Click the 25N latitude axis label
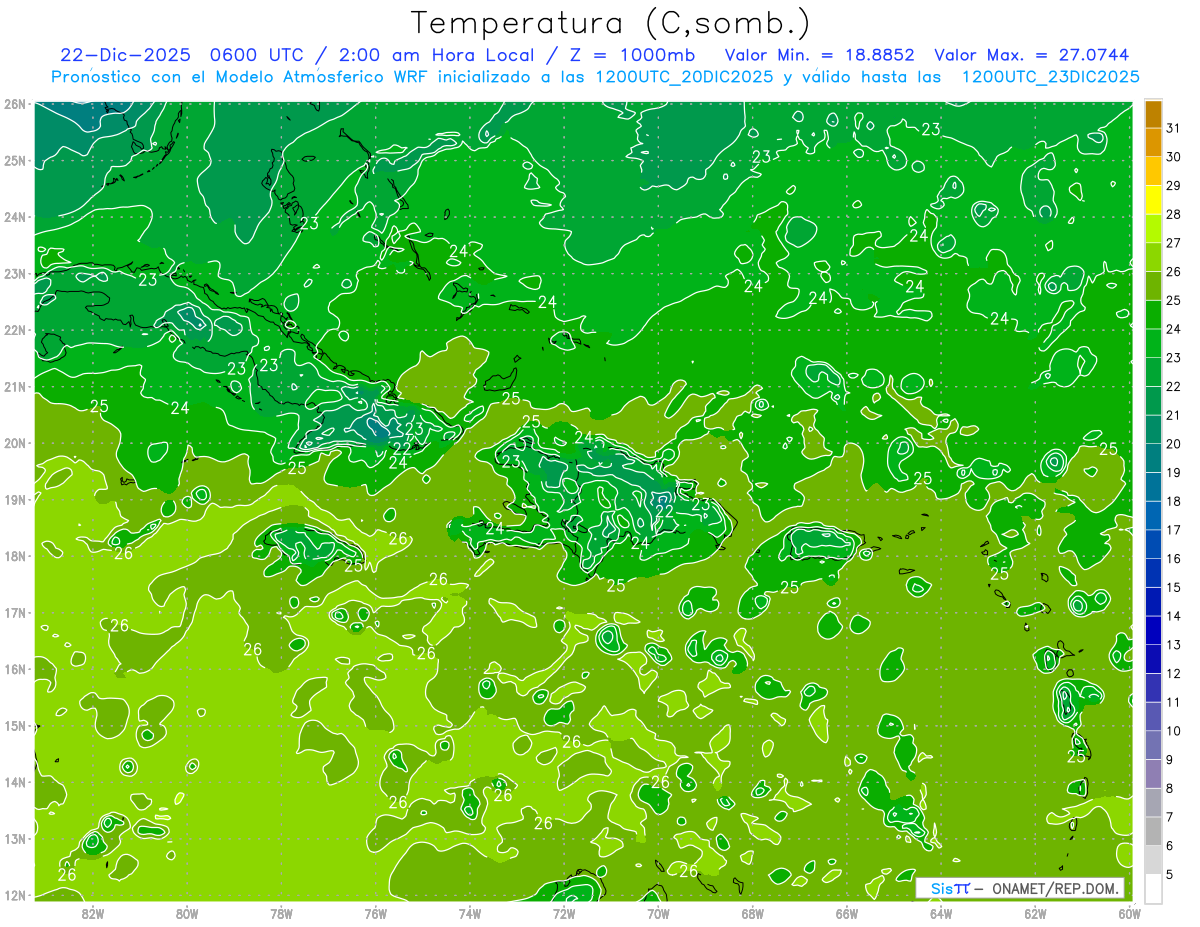The width and height of the screenshot is (1200, 927). pyautogui.click(x=14, y=160)
